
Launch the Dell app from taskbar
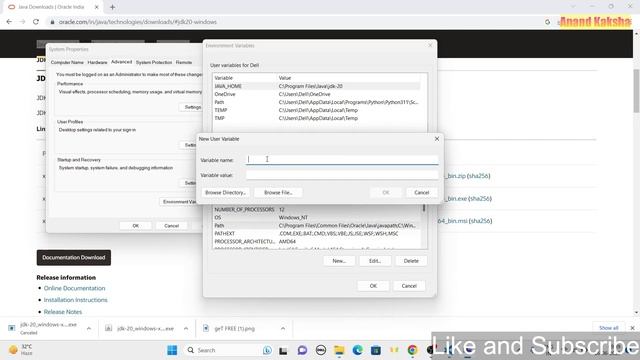(321, 350)
